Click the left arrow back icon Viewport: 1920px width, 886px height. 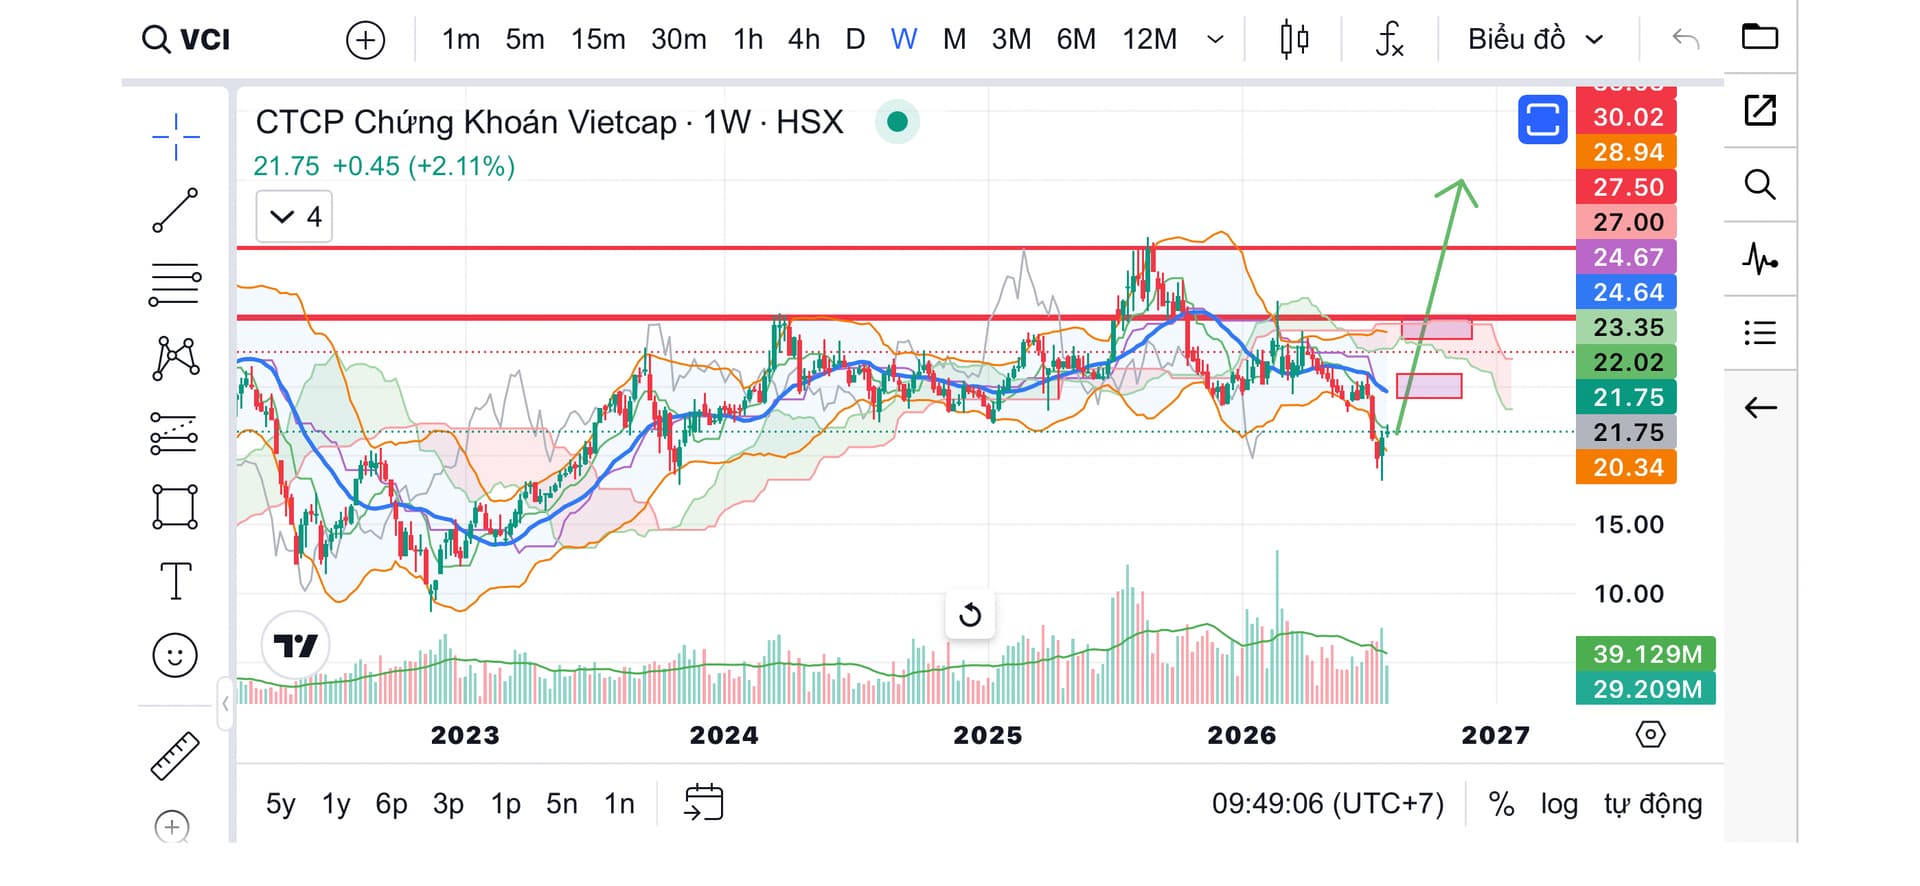(x=1760, y=407)
